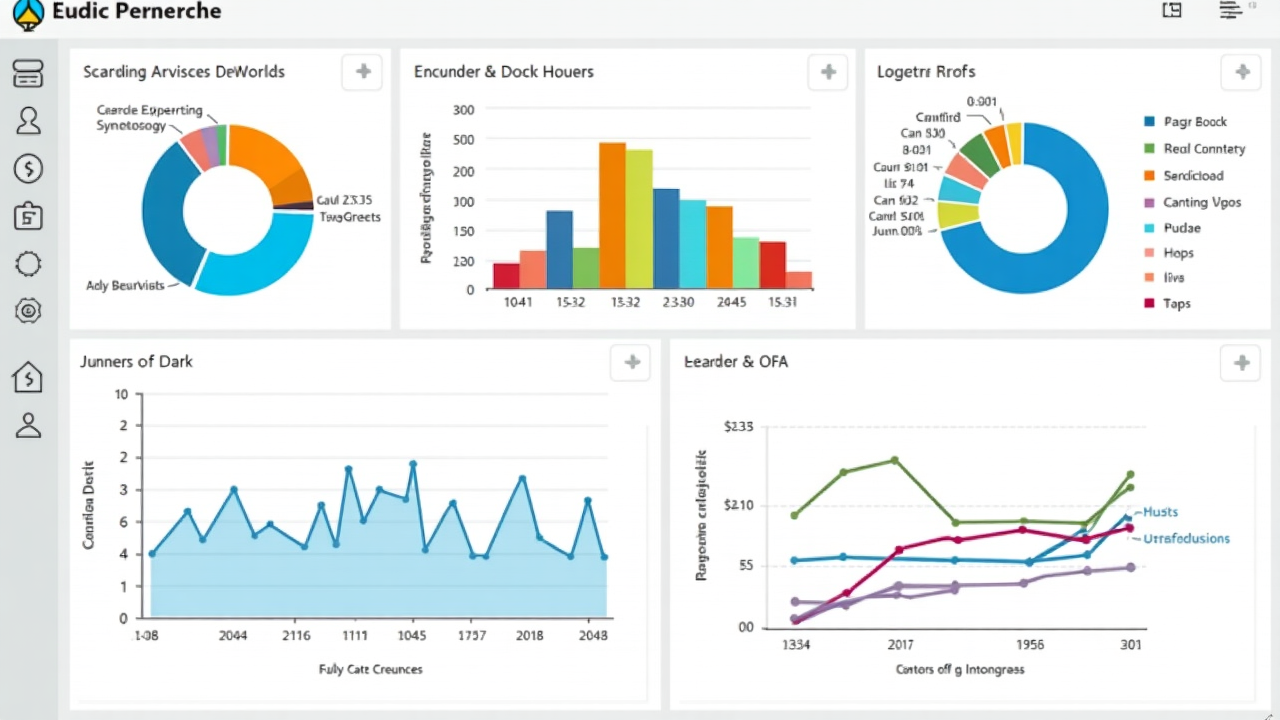The image size is (1280, 720).
Task: Open the list menu icon top right
Action: tap(1230, 11)
